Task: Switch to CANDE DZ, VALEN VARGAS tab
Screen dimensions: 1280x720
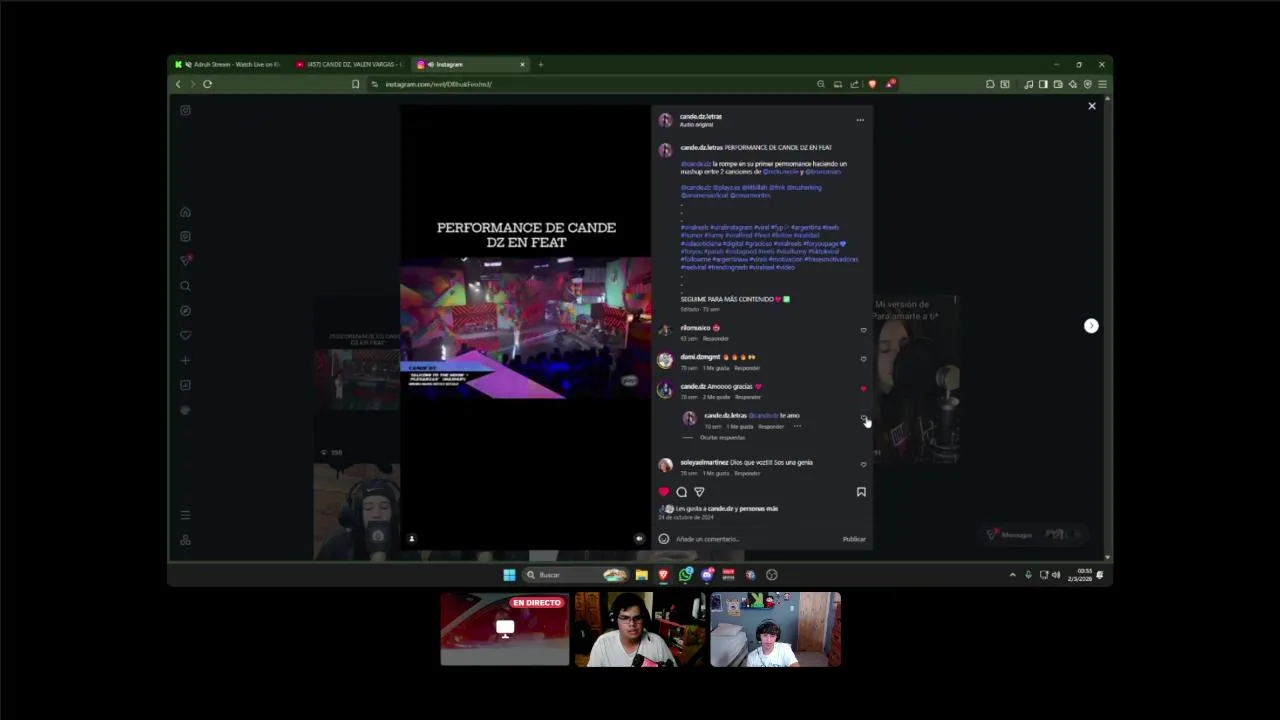Action: [349, 64]
